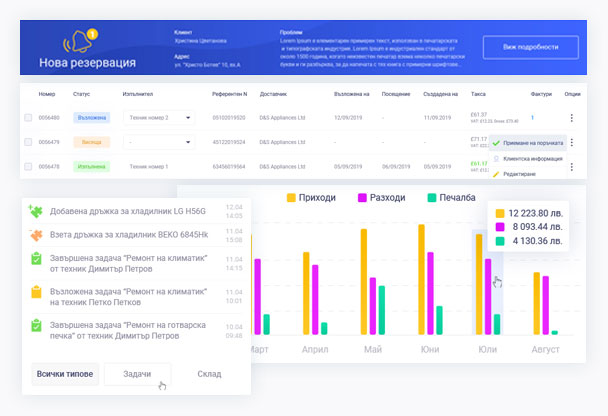Image resolution: width=608 pixels, height=416 pixels.
Task: Click Номер column header
Action: pos(47,94)
